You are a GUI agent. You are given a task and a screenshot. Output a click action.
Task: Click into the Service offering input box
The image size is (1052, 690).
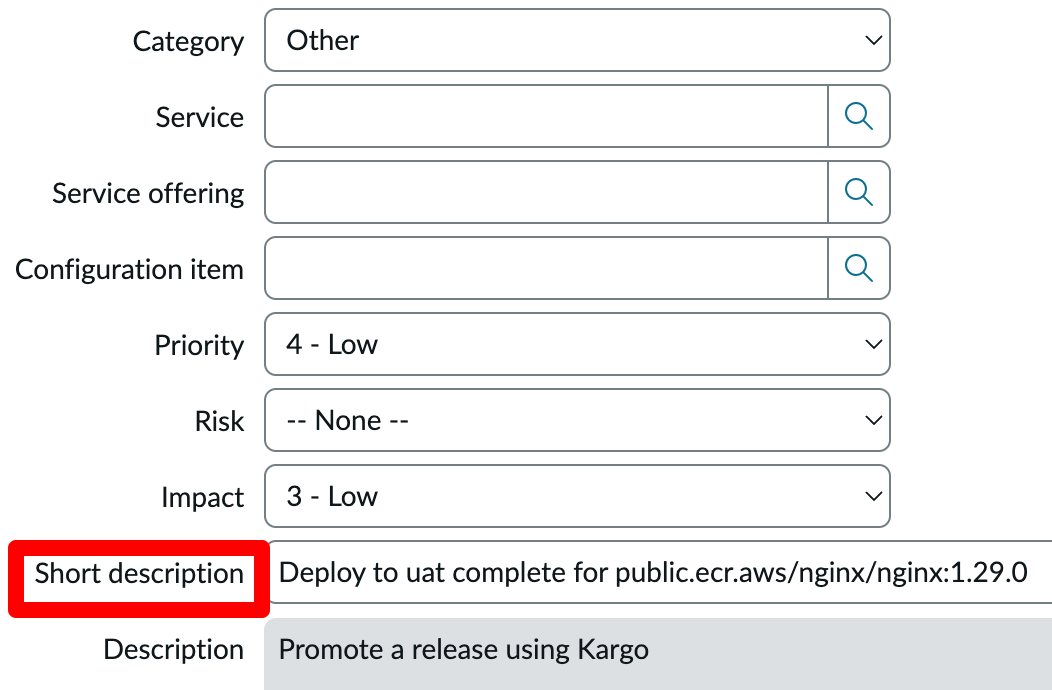[546, 192]
